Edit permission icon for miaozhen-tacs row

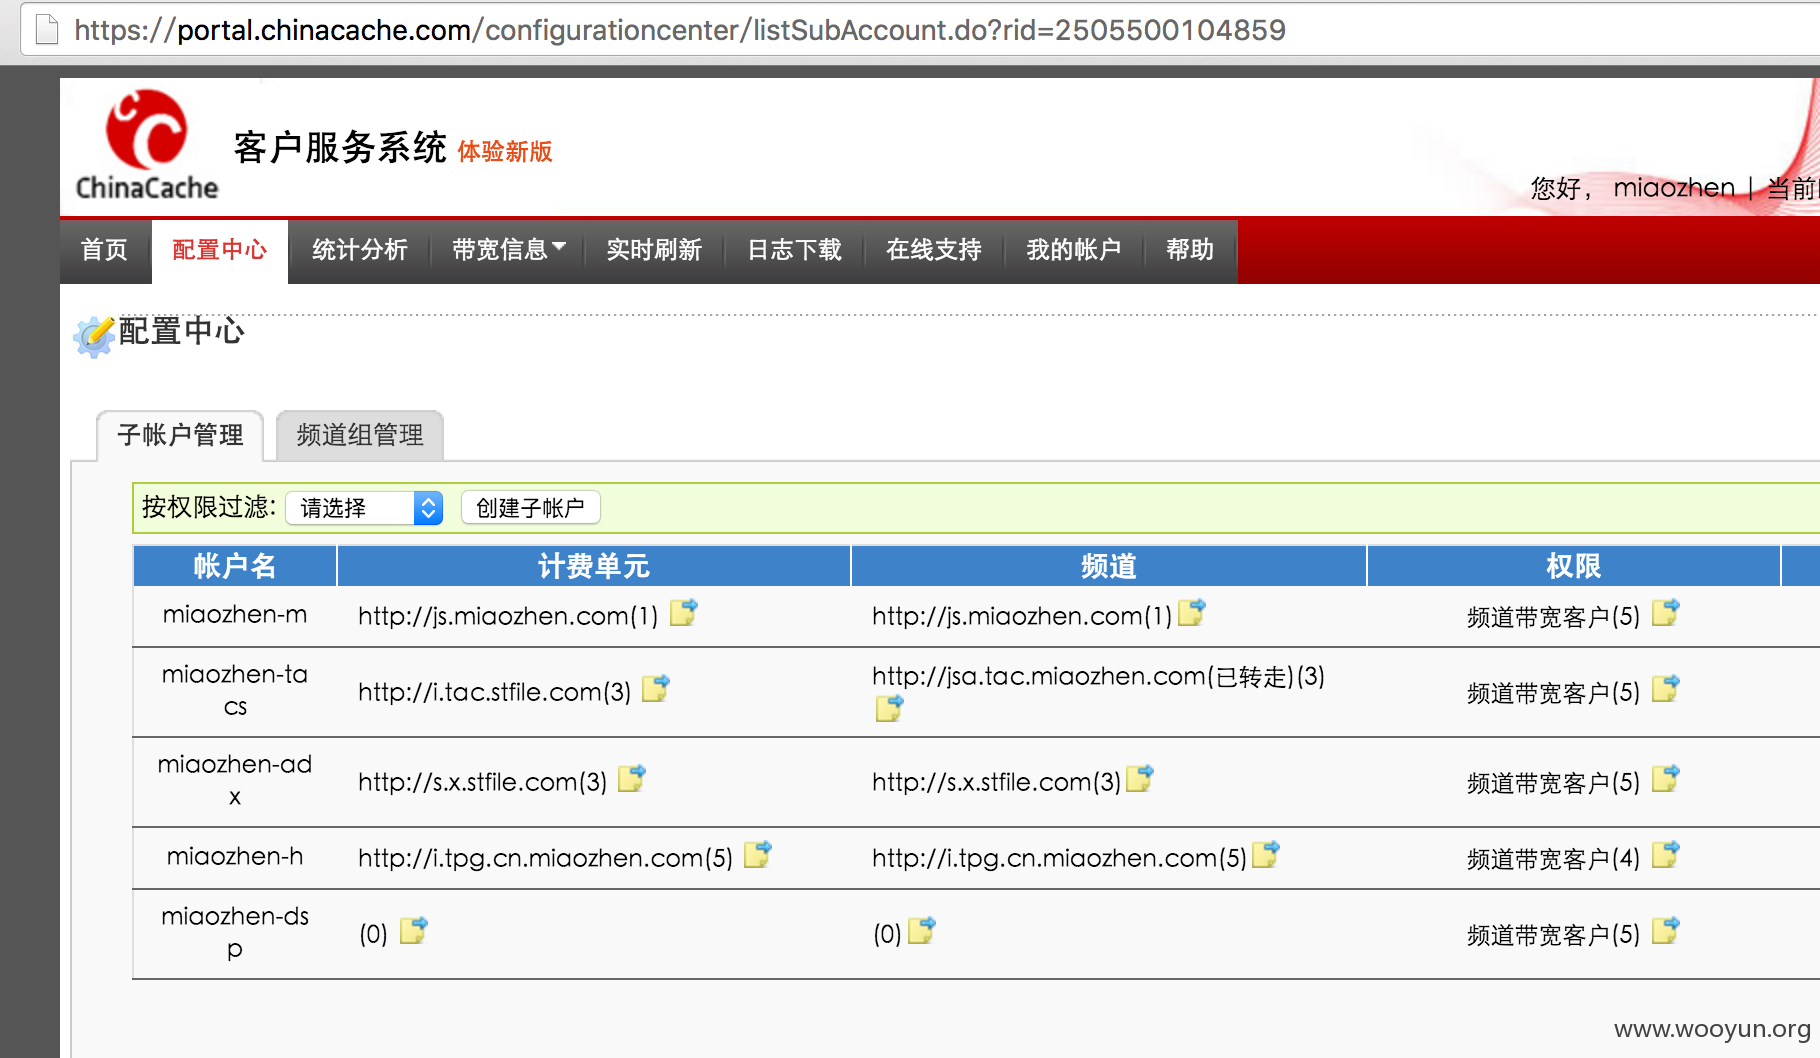(x=1666, y=688)
